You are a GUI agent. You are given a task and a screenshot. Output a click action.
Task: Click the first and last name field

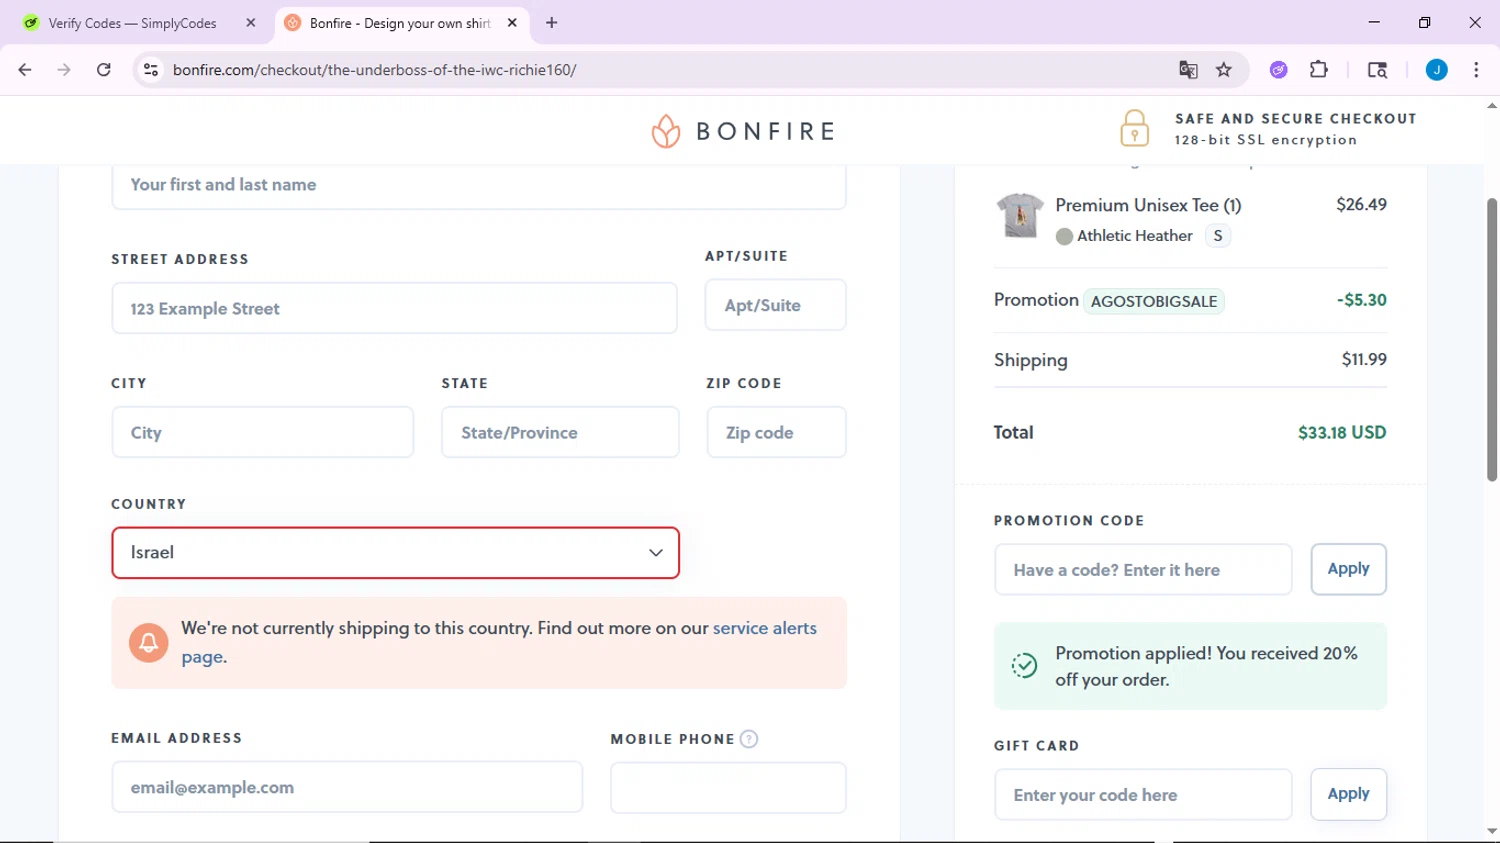click(x=479, y=185)
